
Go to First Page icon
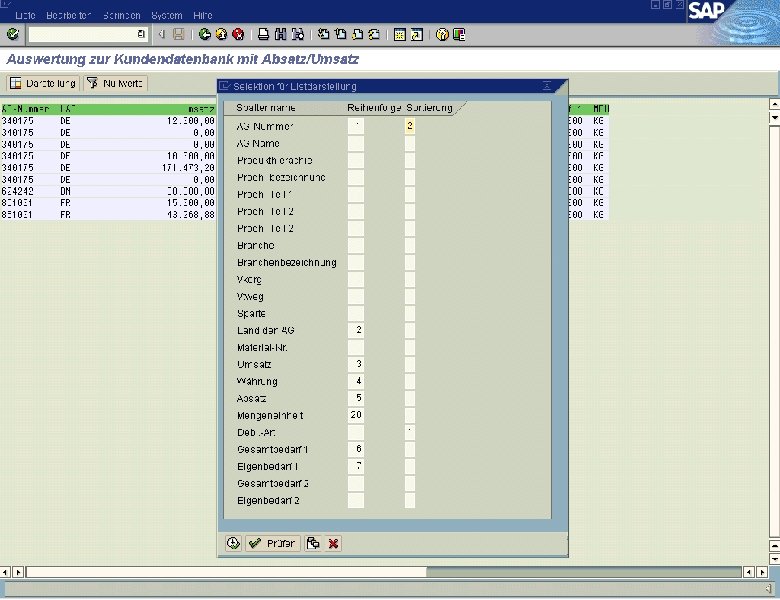pyautogui.click(x=323, y=34)
